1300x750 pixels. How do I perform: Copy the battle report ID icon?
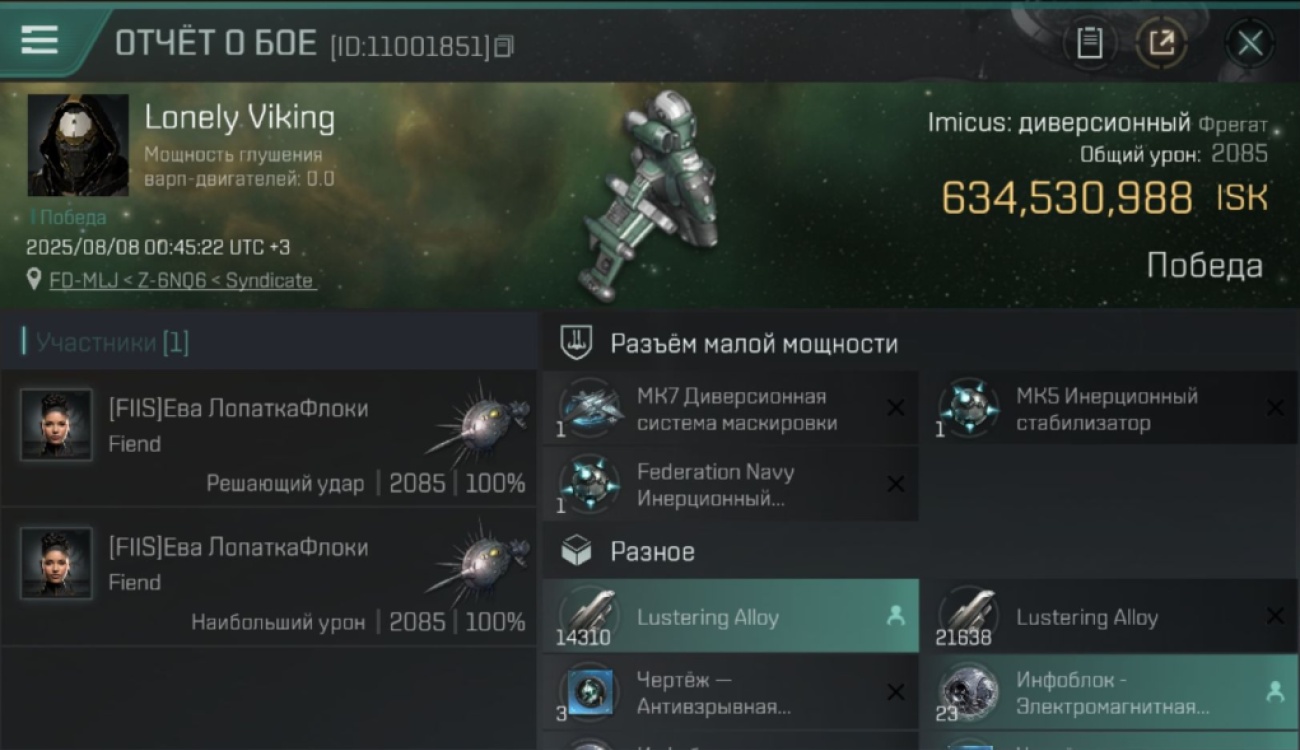click(x=504, y=46)
